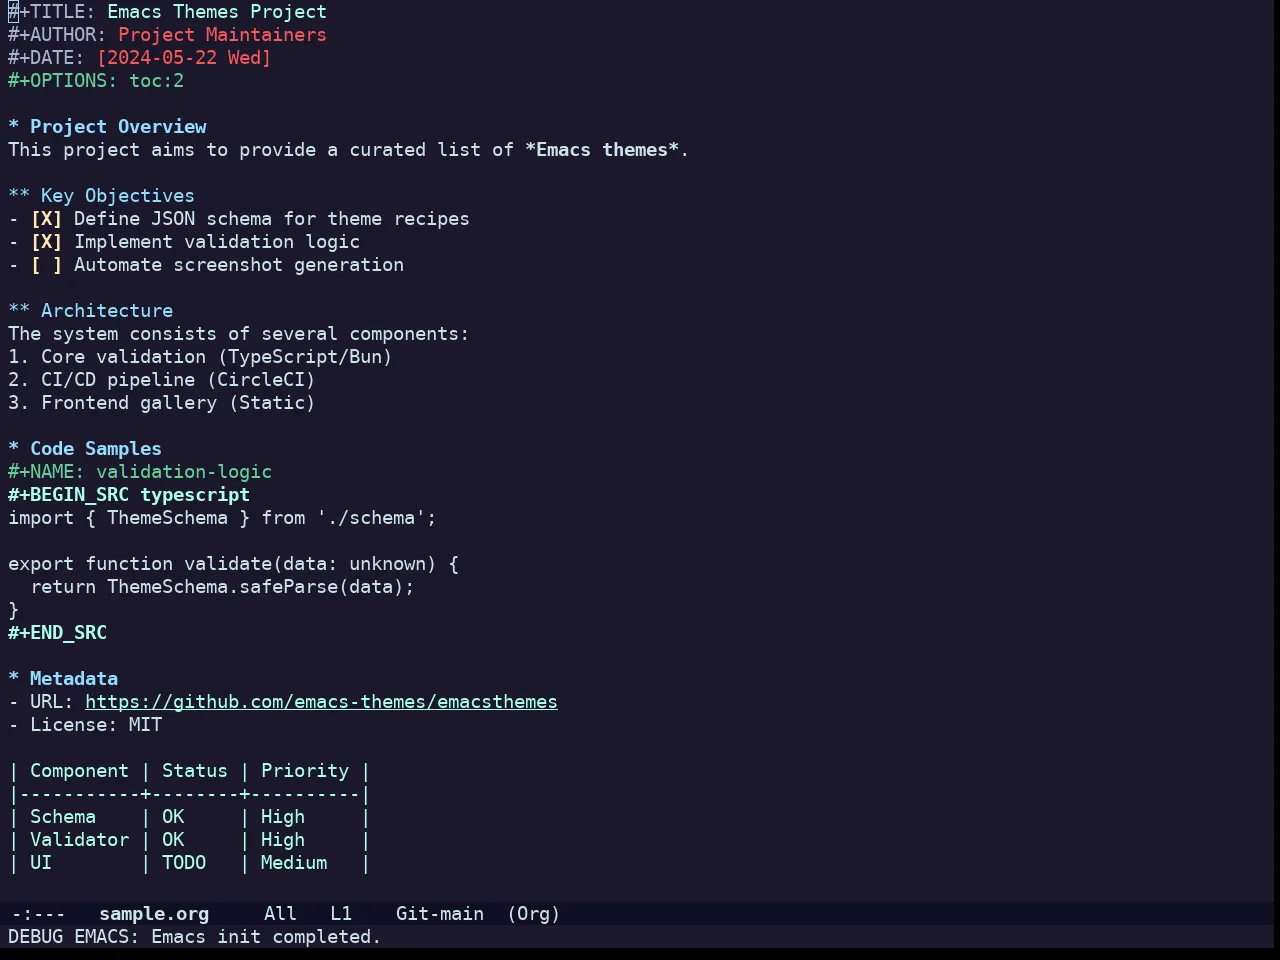Viewport: 1280px width, 960px height.
Task: Click the High priority in Validator row
Action: (283, 840)
